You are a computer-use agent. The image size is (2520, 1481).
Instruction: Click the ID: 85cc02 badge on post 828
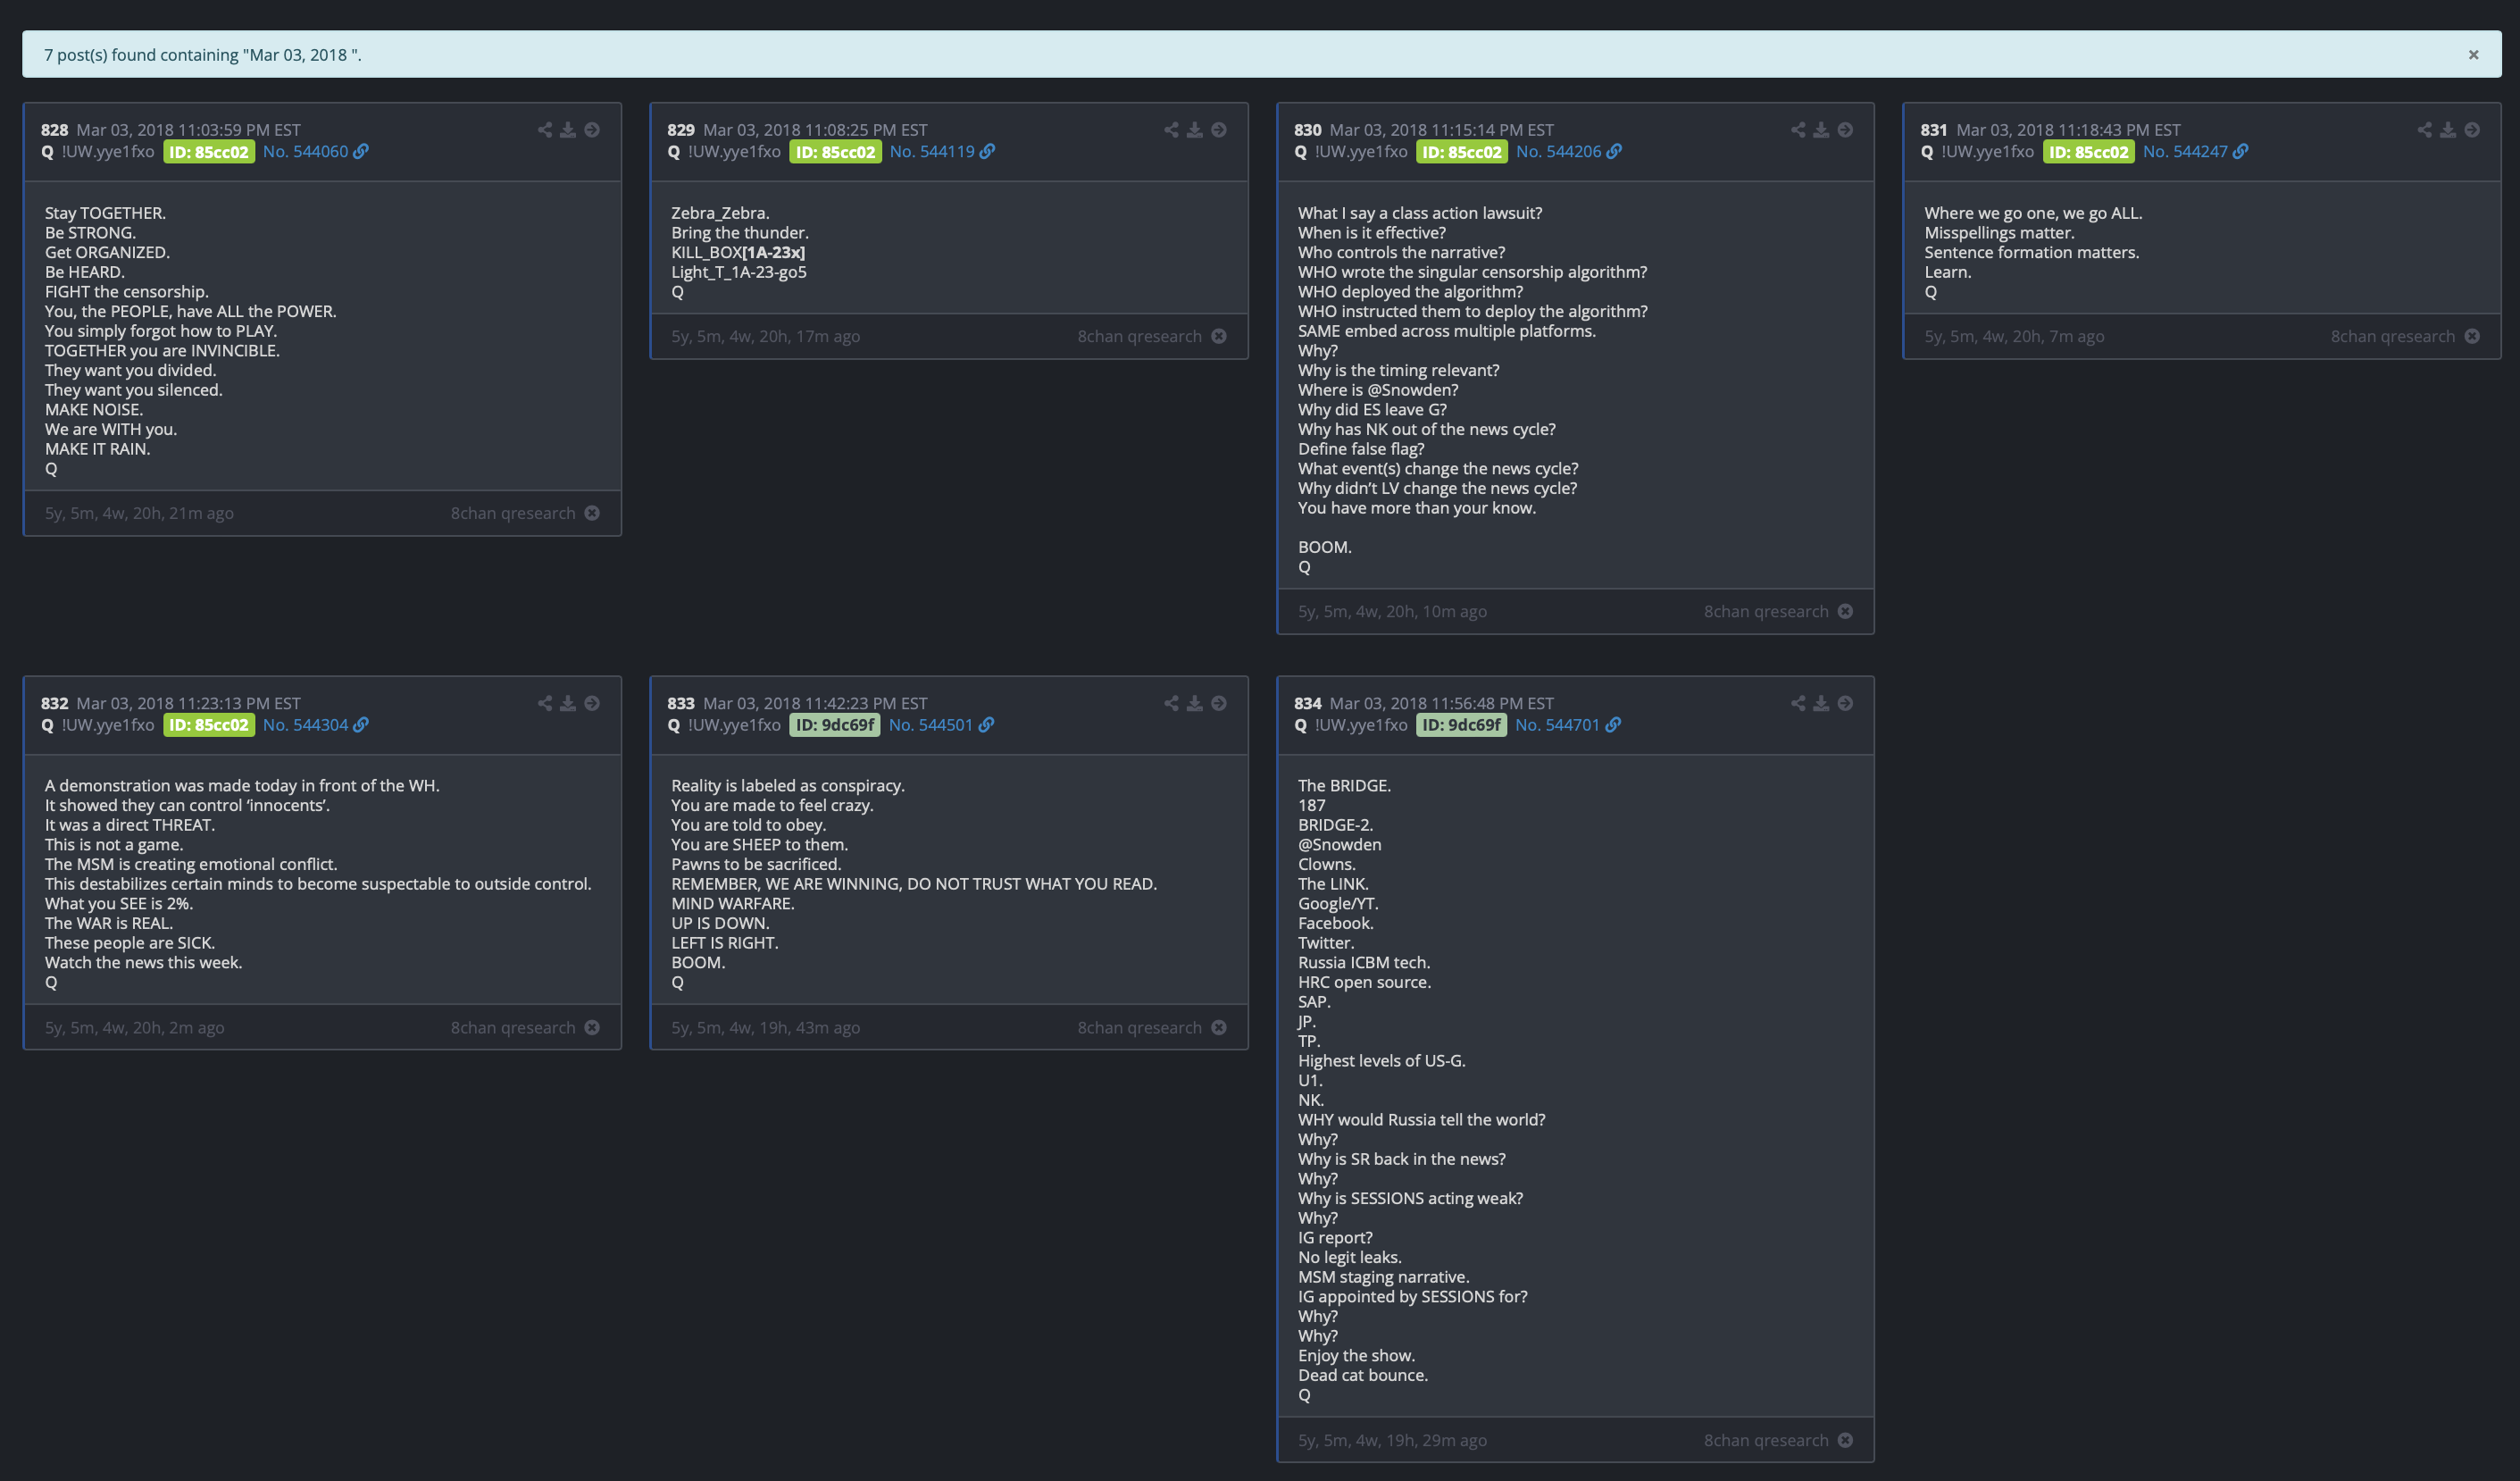click(x=209, y=152)
